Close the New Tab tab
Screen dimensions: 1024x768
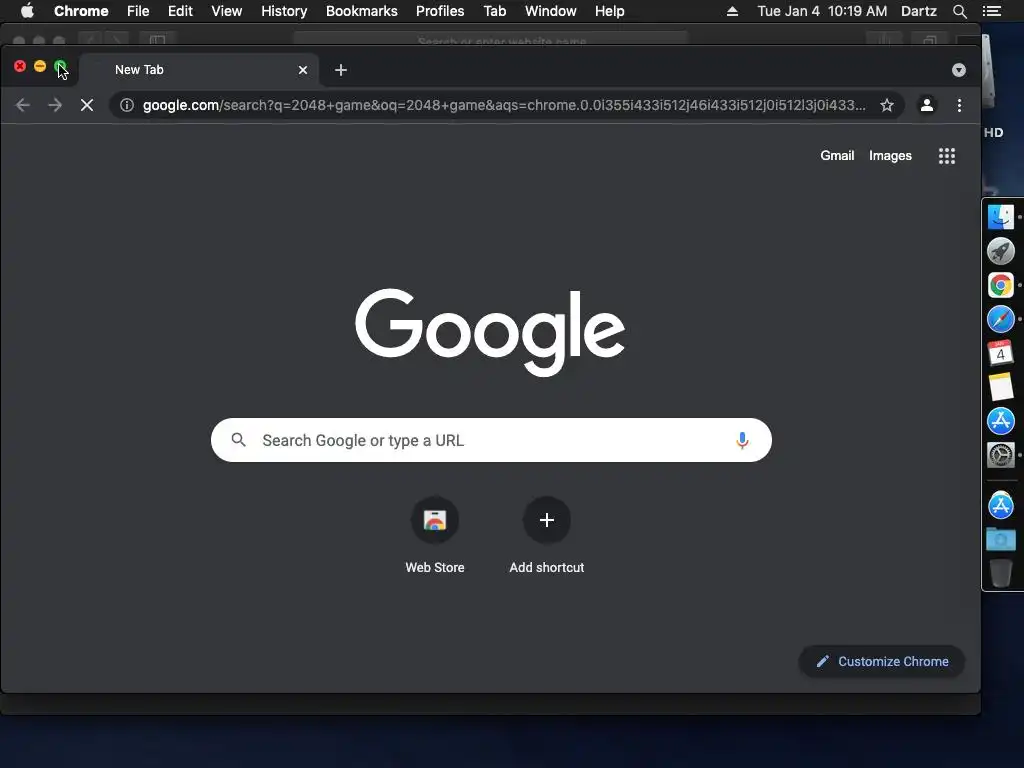click(303, 70)
